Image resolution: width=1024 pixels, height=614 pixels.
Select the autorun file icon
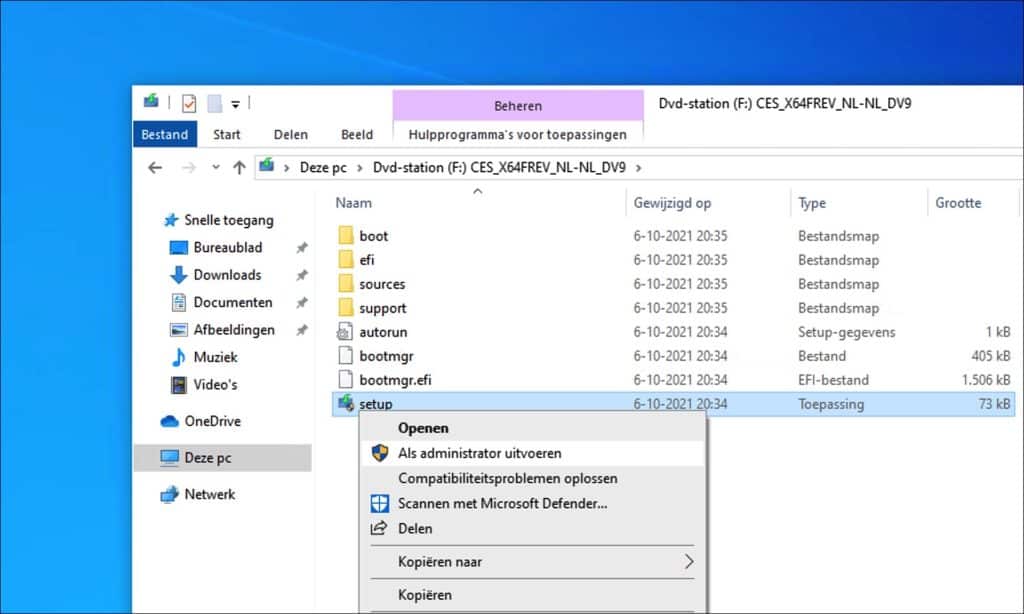click(345, 332)
